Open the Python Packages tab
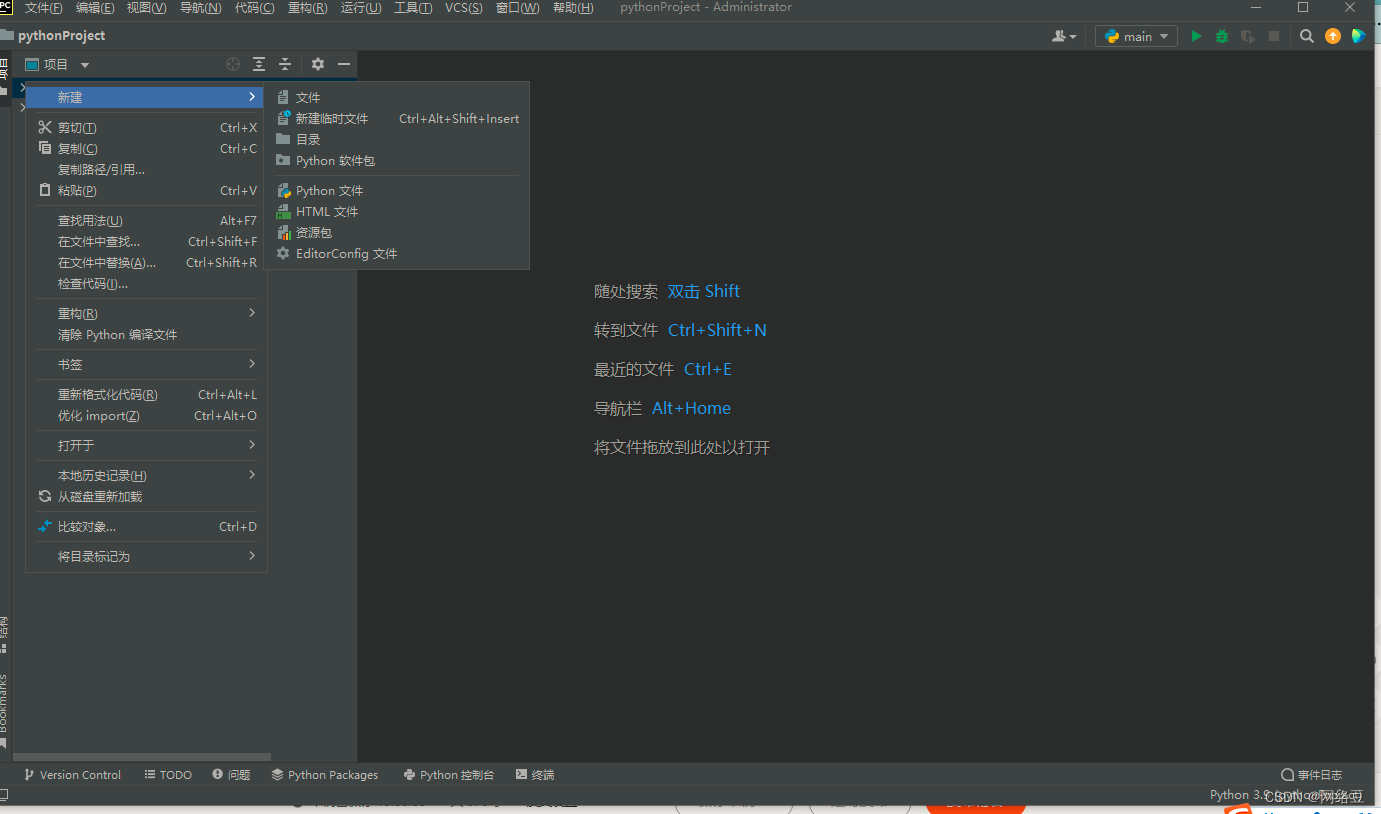1381x814 pixels. click(x=325, y=775)
